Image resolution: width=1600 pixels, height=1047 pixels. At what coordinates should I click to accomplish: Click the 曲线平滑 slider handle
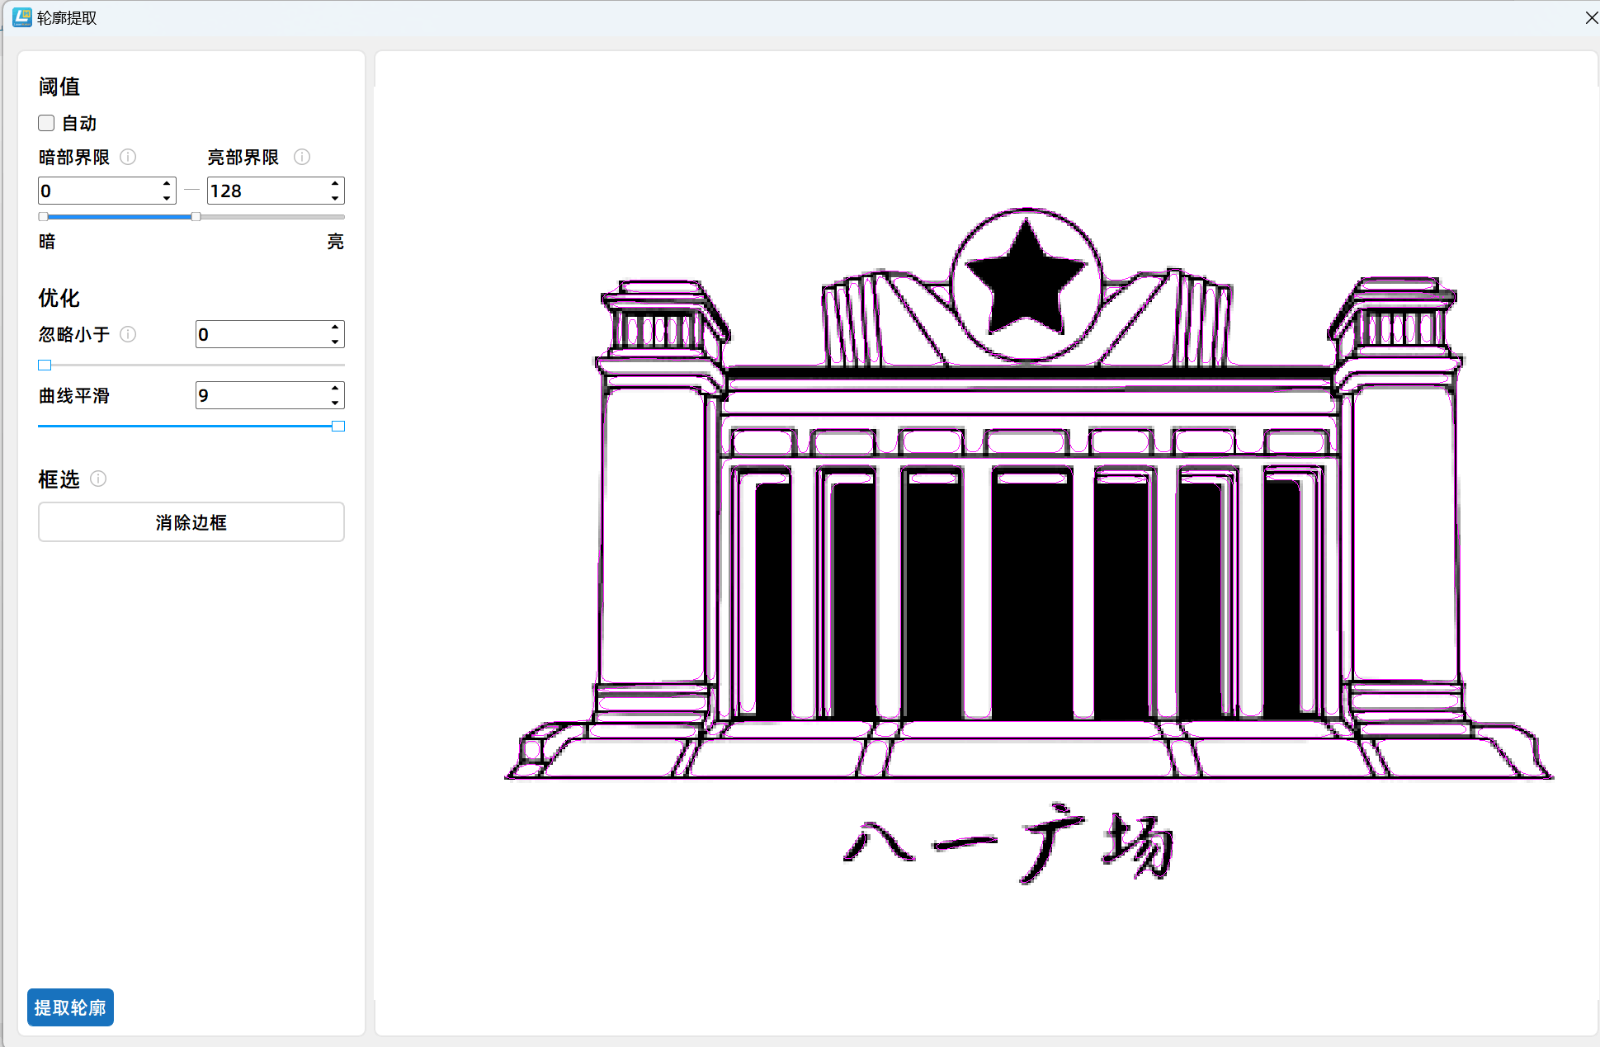(338, 426)
